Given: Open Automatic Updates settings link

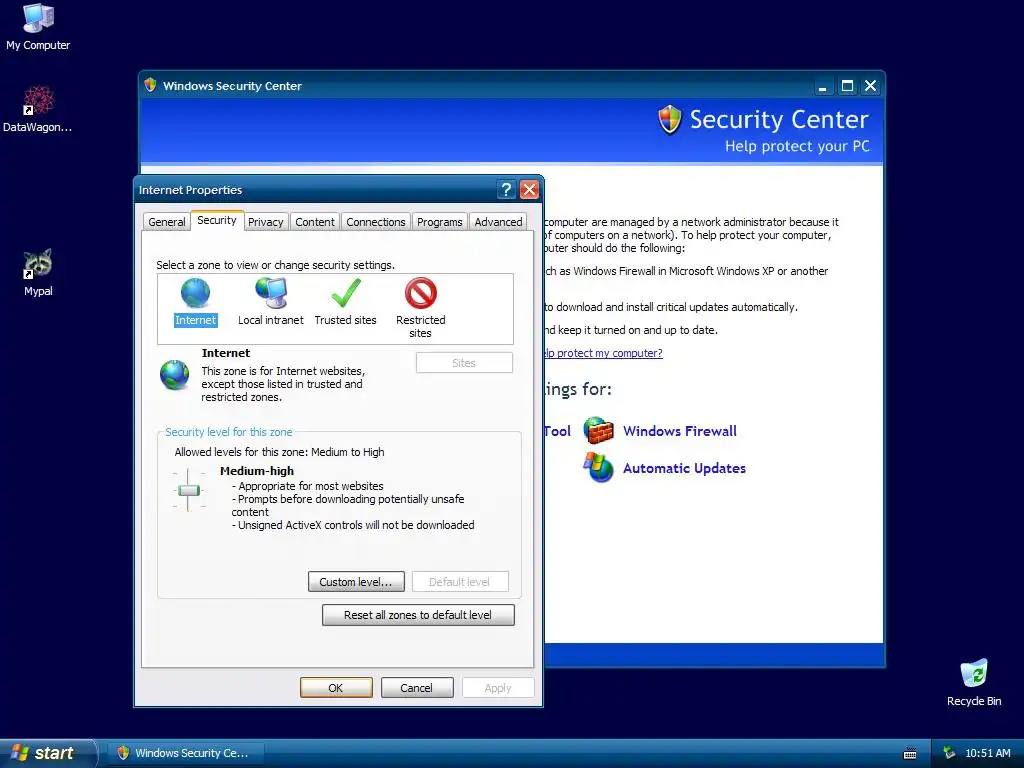Looking at the screenshot, I should click(684, 468).
